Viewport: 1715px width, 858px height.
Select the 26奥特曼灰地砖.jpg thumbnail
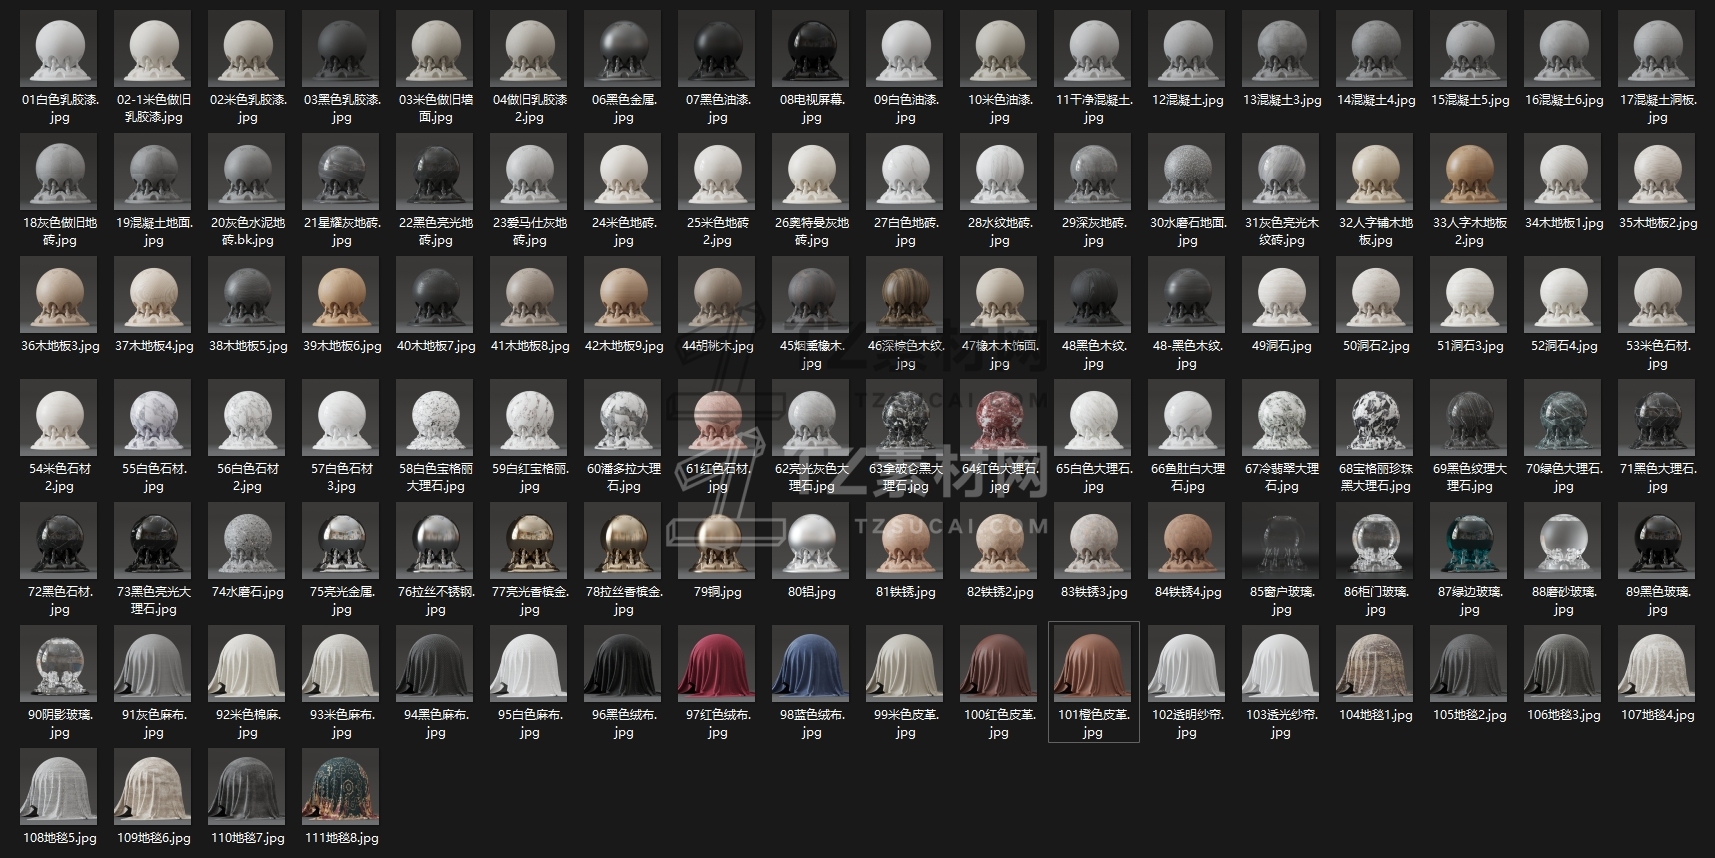pyautogui.click(x=811, y=172)
